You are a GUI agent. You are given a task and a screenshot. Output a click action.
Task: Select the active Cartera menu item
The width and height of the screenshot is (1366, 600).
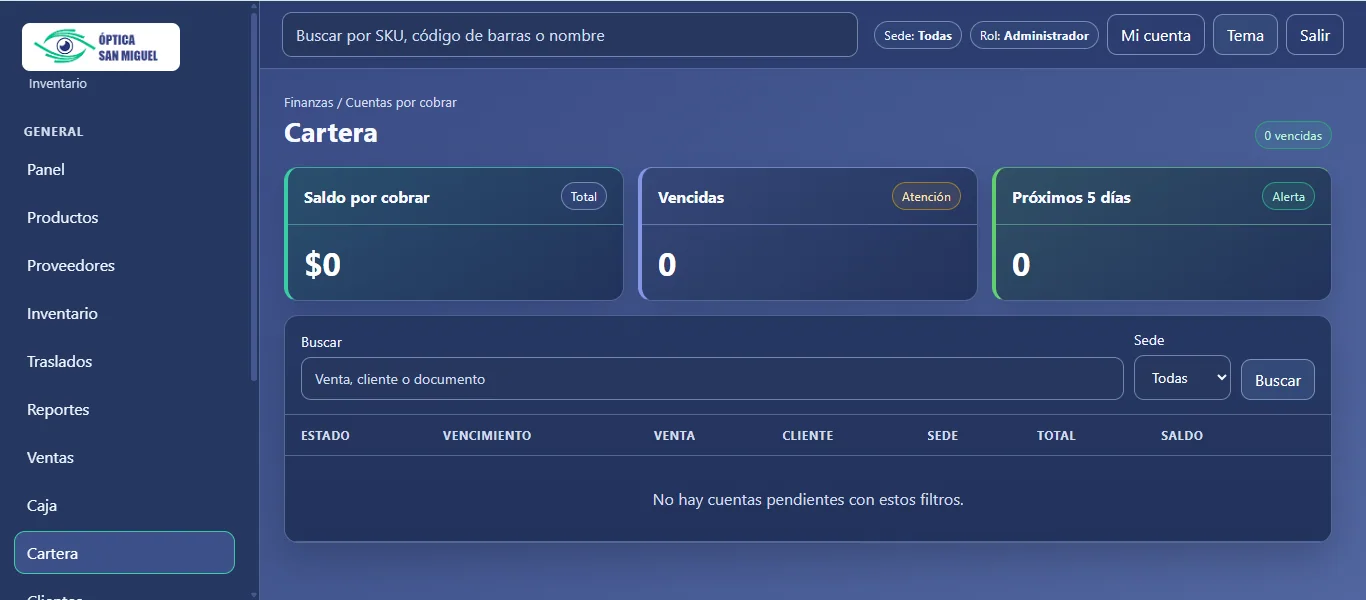coord(124,553)
